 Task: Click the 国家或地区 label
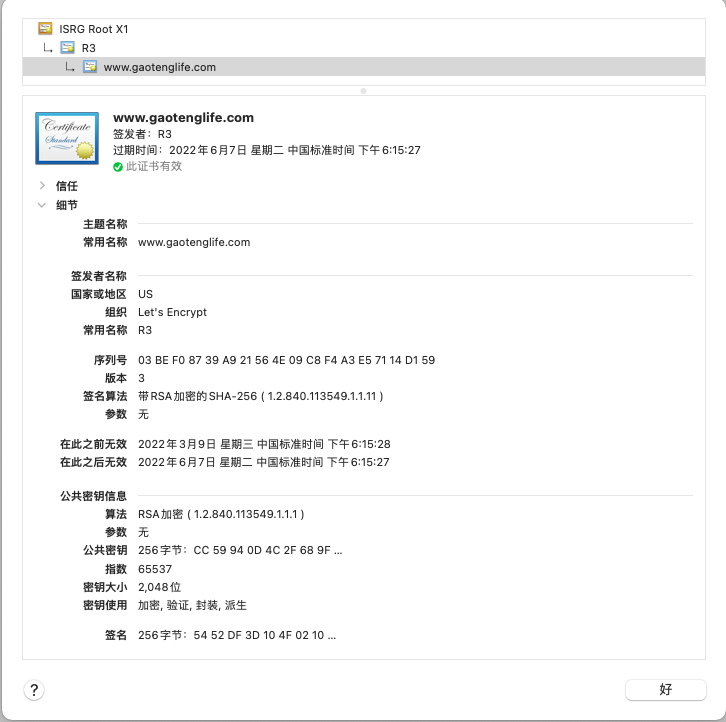point(99,294)
